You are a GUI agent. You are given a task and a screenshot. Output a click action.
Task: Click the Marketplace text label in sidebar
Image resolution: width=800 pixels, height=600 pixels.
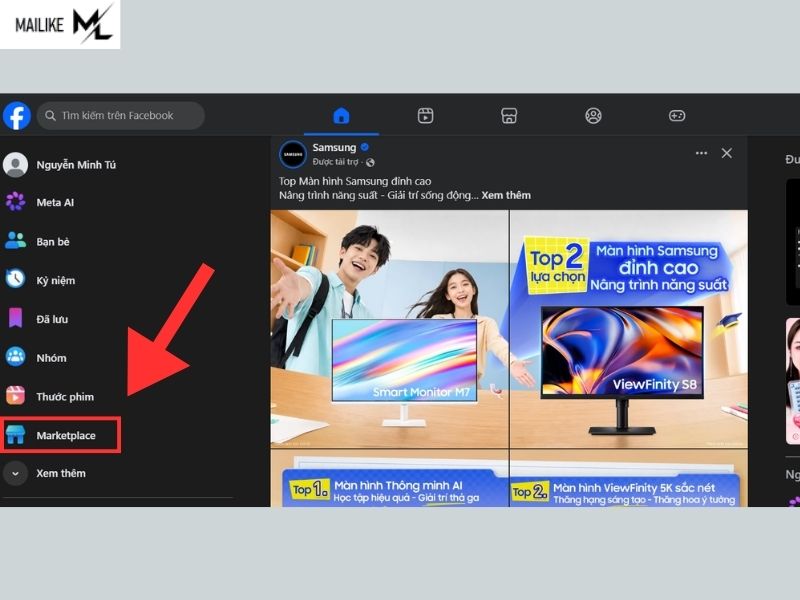[66, 436]
